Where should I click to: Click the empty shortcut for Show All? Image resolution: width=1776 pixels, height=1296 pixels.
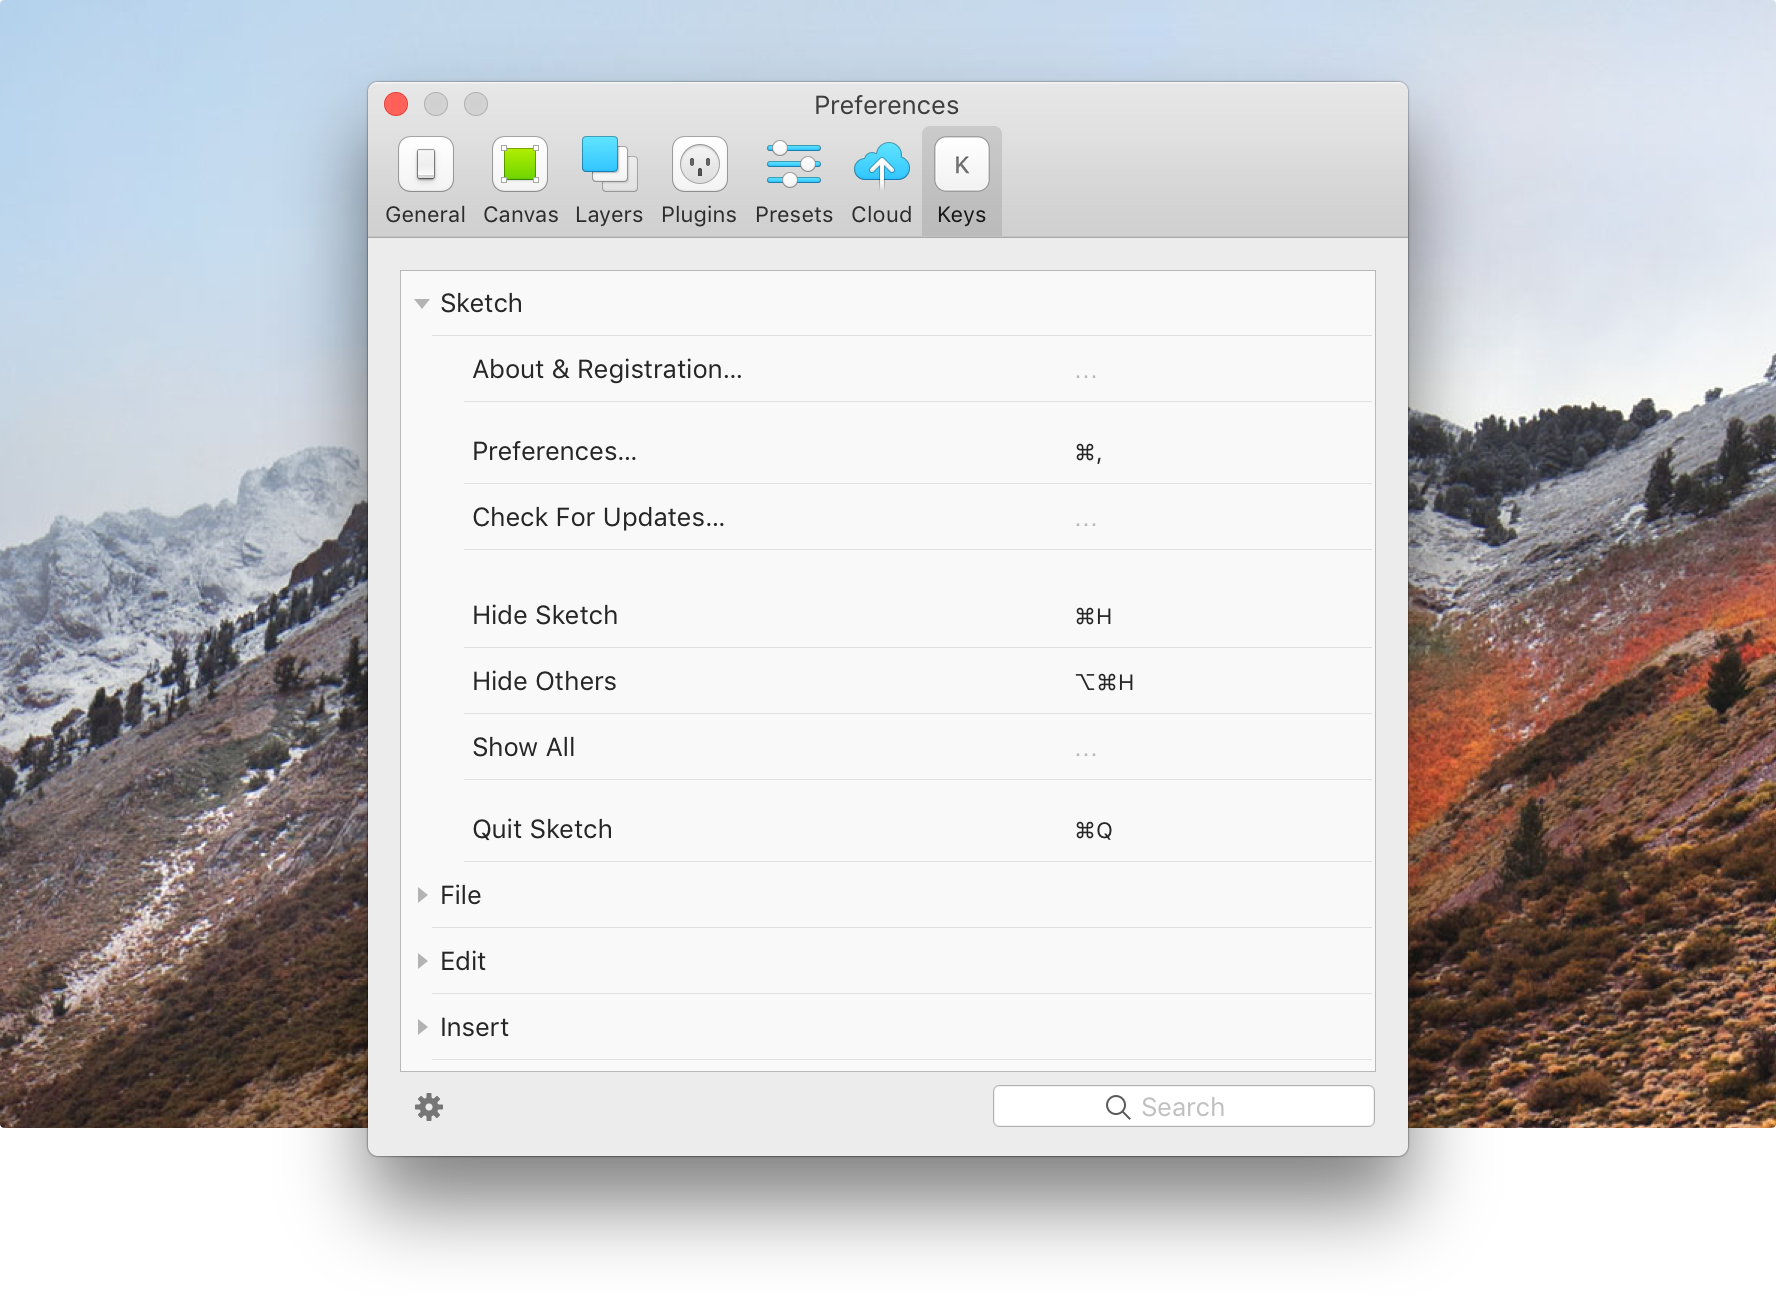1086,754
